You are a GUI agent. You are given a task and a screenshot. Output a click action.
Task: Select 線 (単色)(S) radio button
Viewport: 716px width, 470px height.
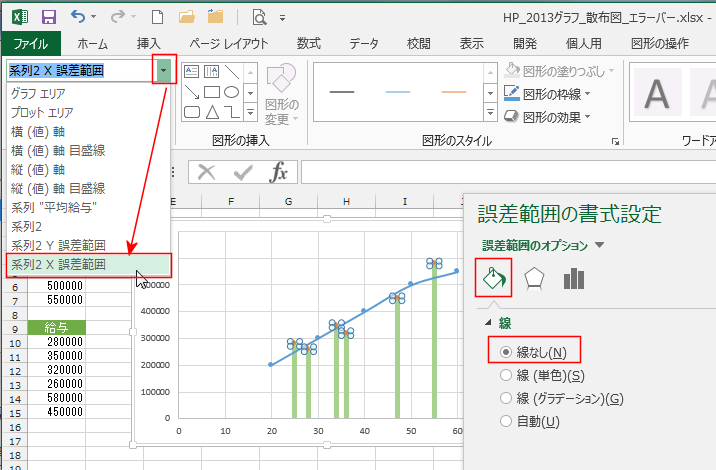(505, 375)
